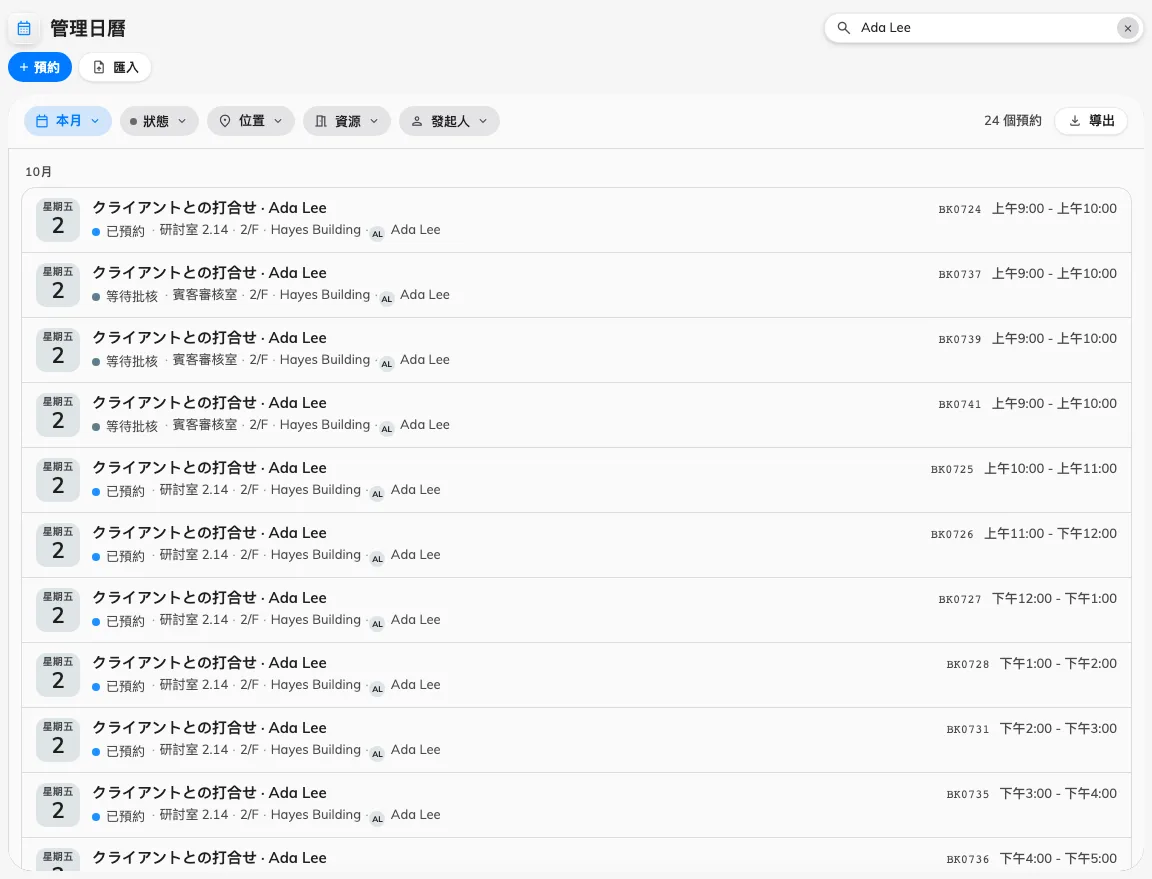Image resolution: width=1152 pixels, height=879 pixels.
Task: Click the 已預約 status dot in BK0724 row
Action: click(96, 232)
